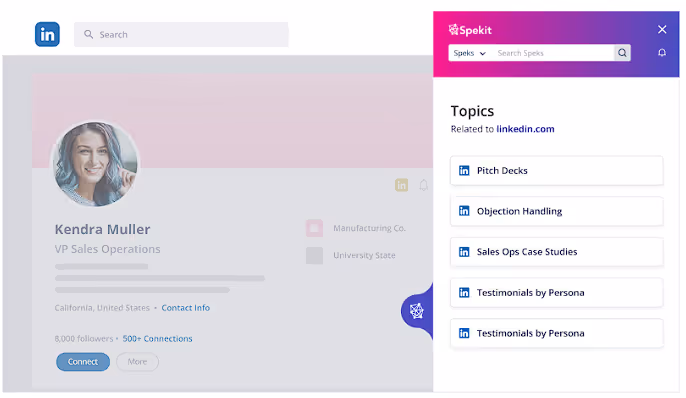Viewport: 686px width, 398px height.
Task: Close the Spekit panel
Action: click(x=662, y=29)
